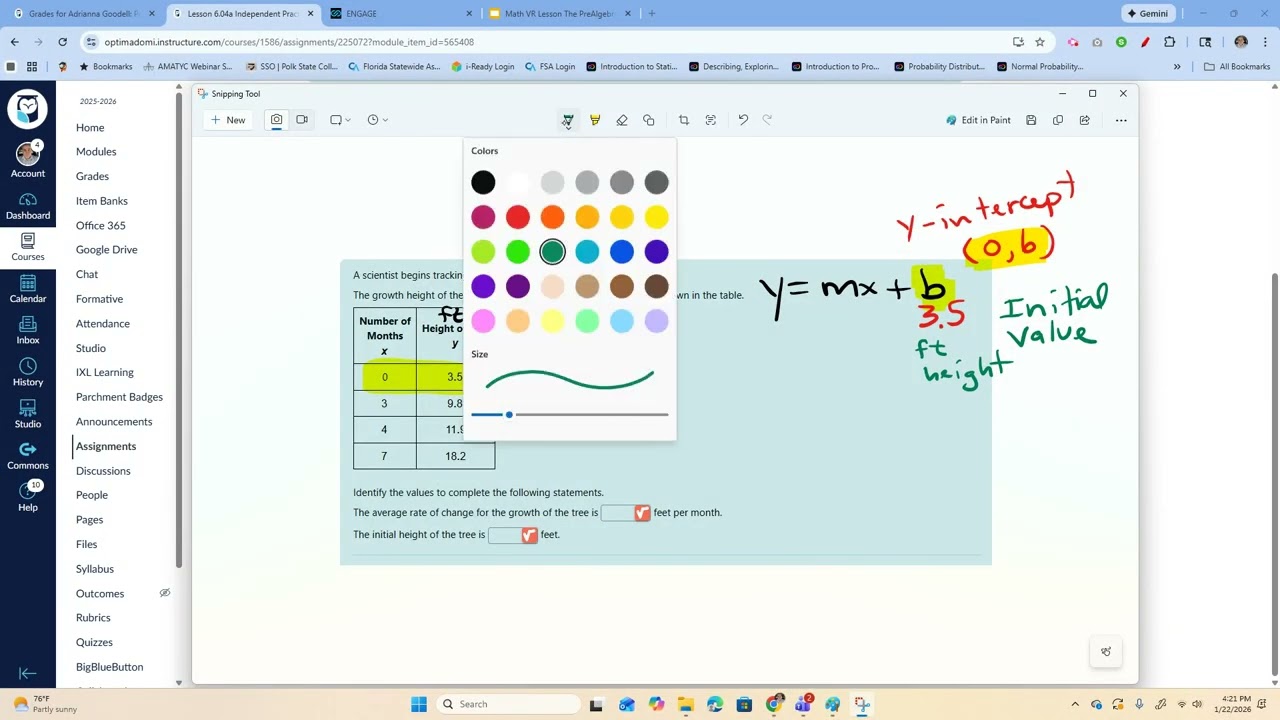1280x720 pixels.
Task: Select the ballpoint pen tool in Snipping Tool
Action: pyautogui.click(x=567, y=120)
